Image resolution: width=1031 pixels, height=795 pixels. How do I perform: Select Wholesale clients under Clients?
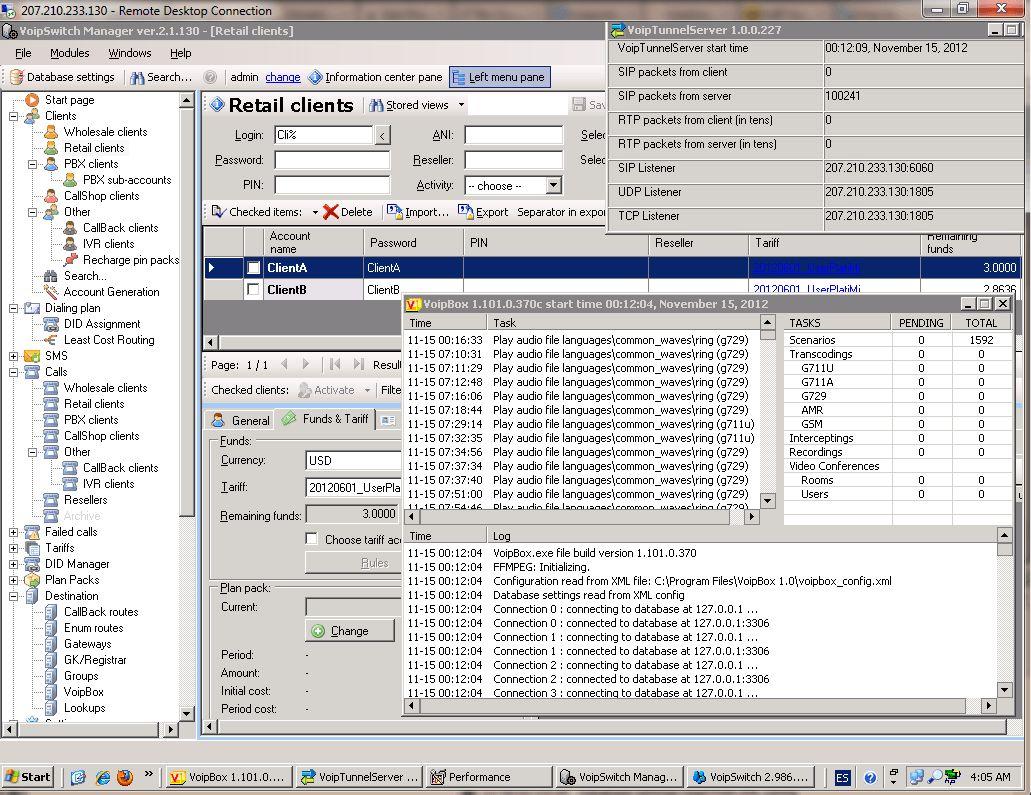[x=105, y=132]
